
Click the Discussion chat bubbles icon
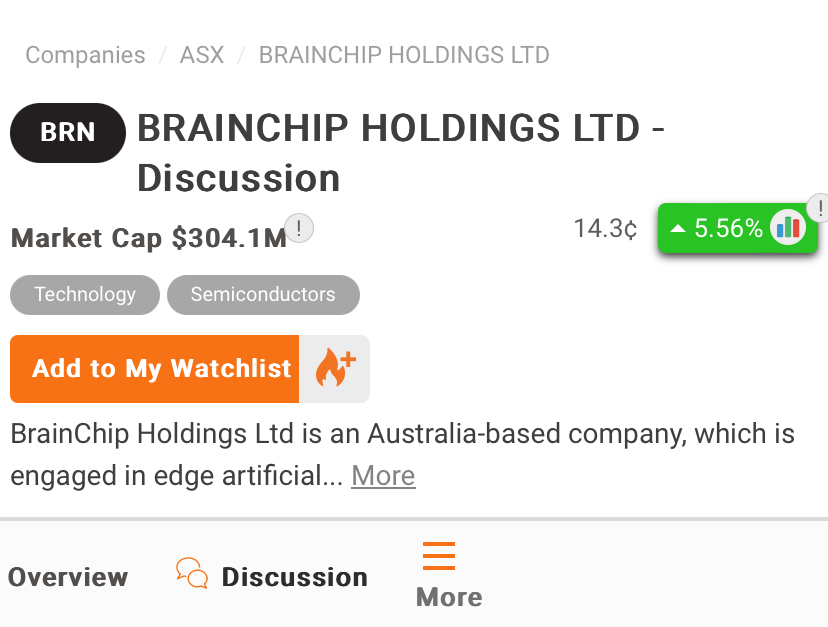(x=191, y=573)
